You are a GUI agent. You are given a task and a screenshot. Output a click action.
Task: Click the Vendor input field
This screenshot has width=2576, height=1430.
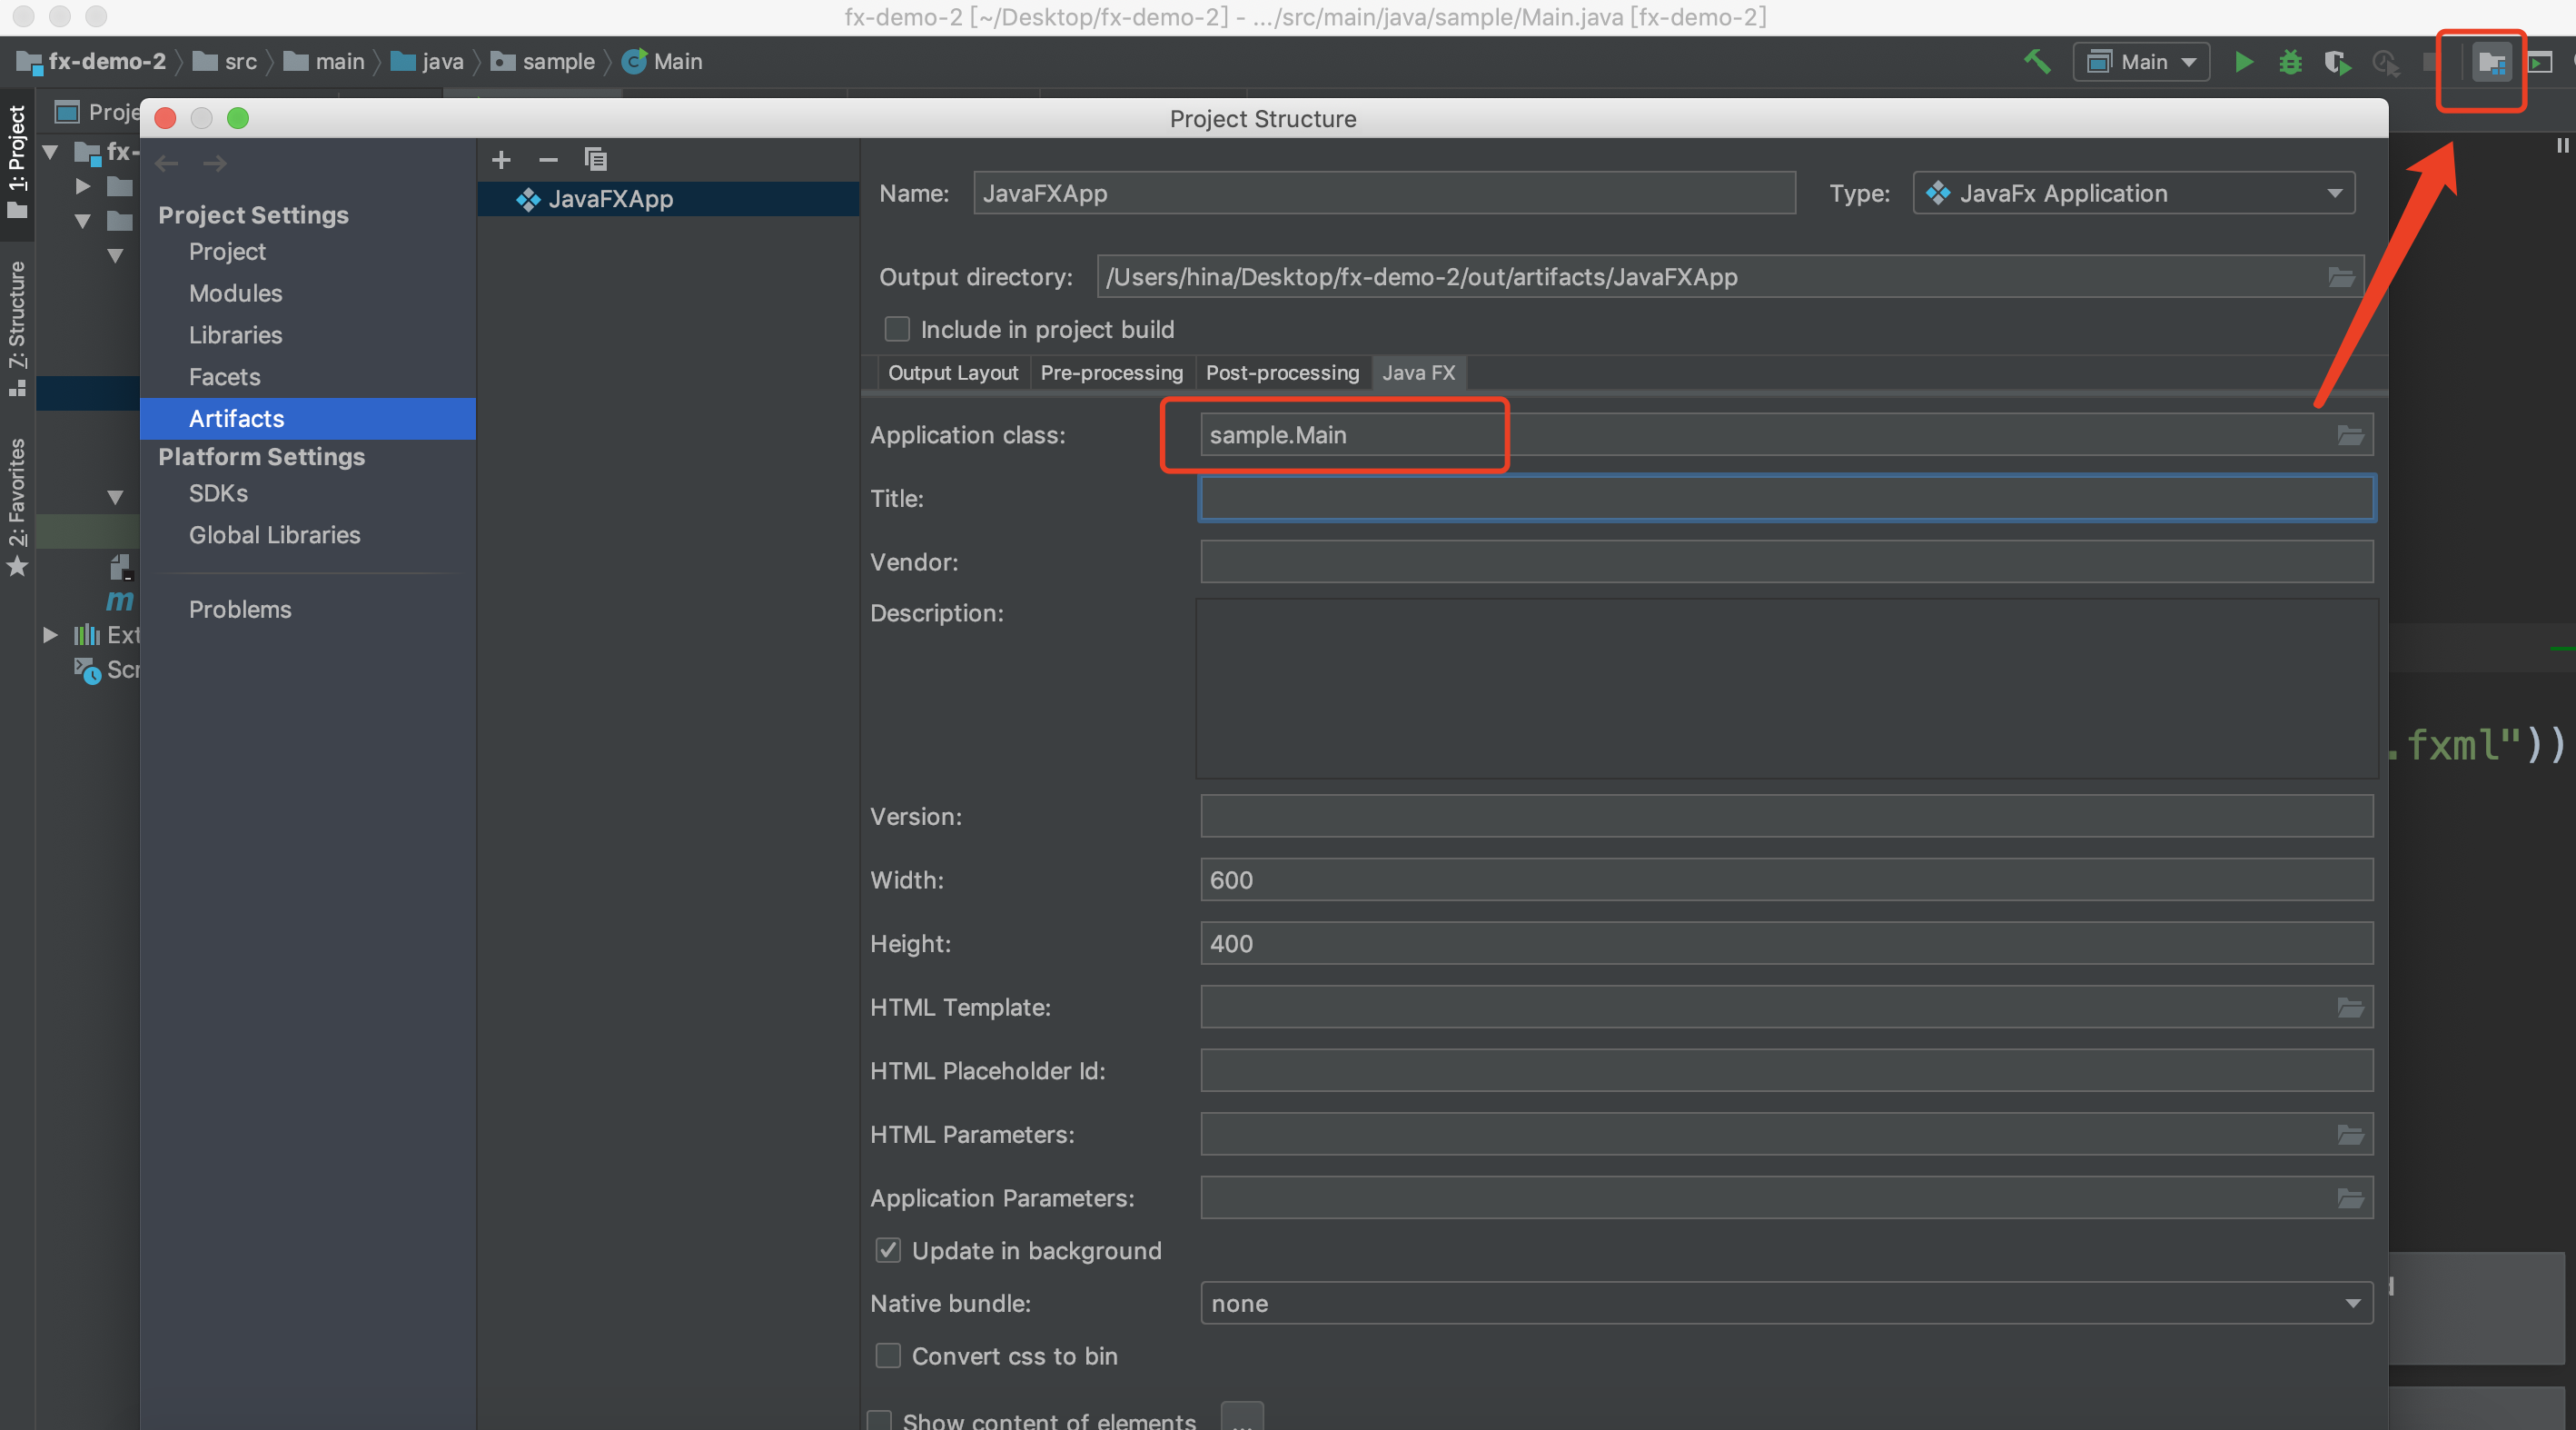[x=1786, y=562]
